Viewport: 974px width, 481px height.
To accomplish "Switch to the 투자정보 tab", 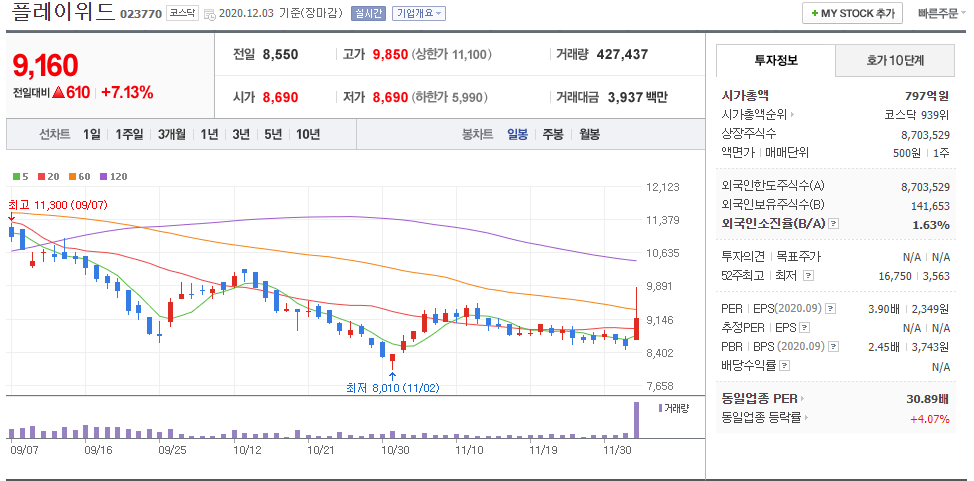I will pyautogui.click(x=776, y=60).
